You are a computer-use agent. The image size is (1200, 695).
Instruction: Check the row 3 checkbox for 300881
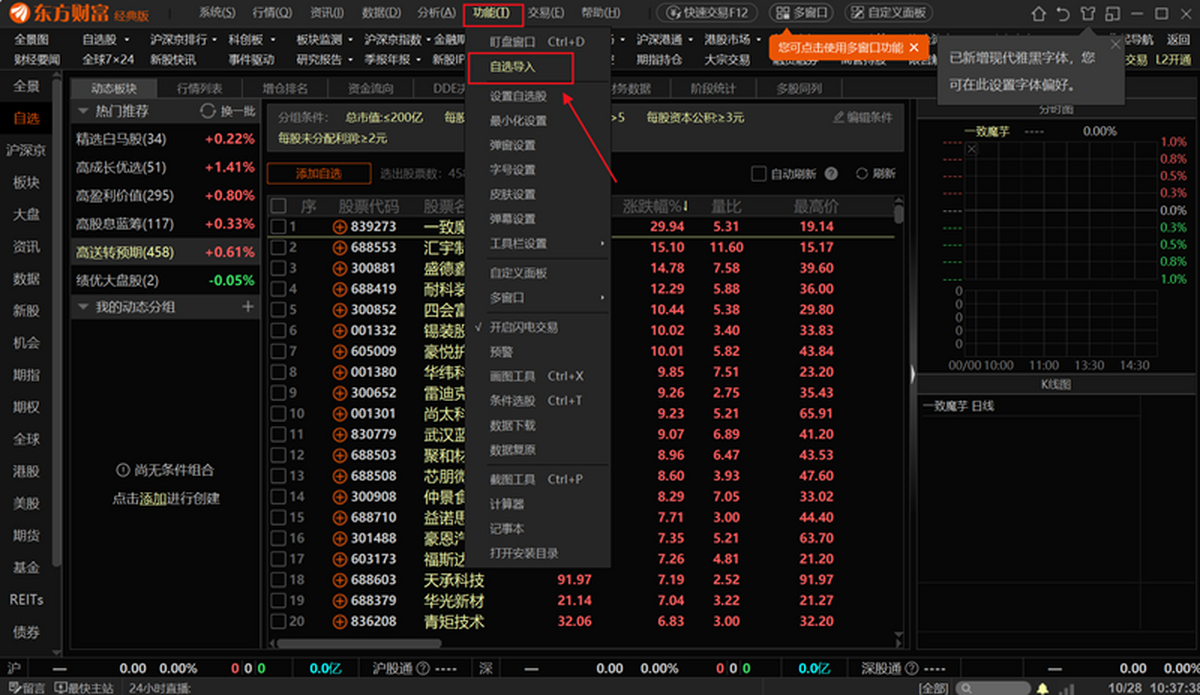(x=278, y=268)
